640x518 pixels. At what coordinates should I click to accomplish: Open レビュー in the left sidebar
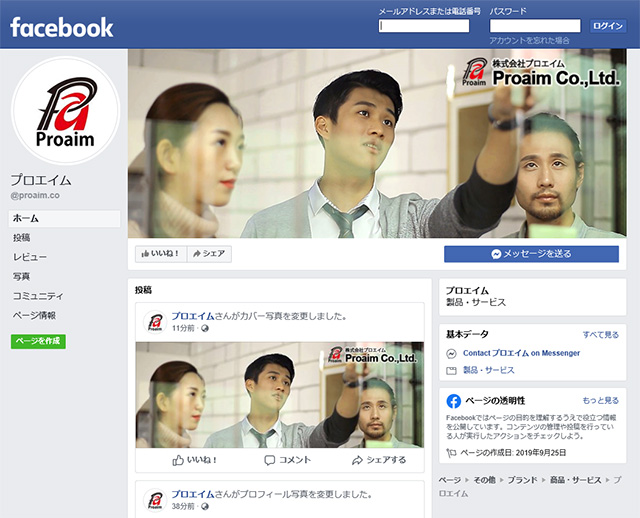click(30, 257)
